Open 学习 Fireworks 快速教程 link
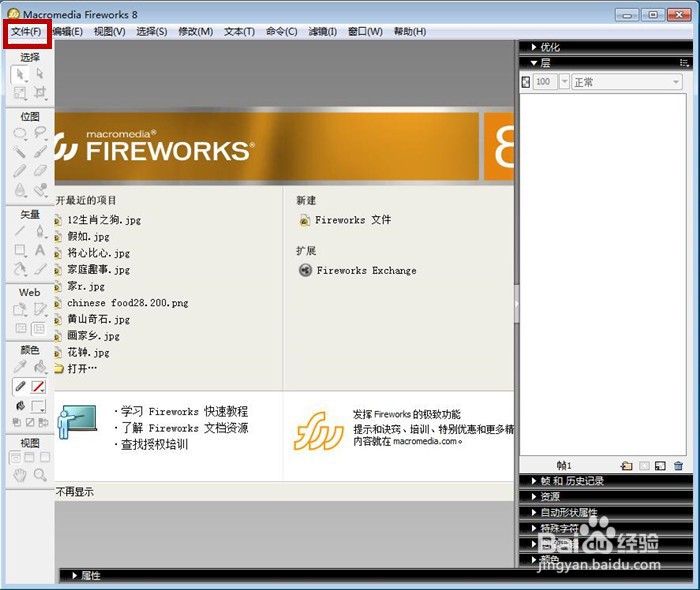 (x=184, y=411)
